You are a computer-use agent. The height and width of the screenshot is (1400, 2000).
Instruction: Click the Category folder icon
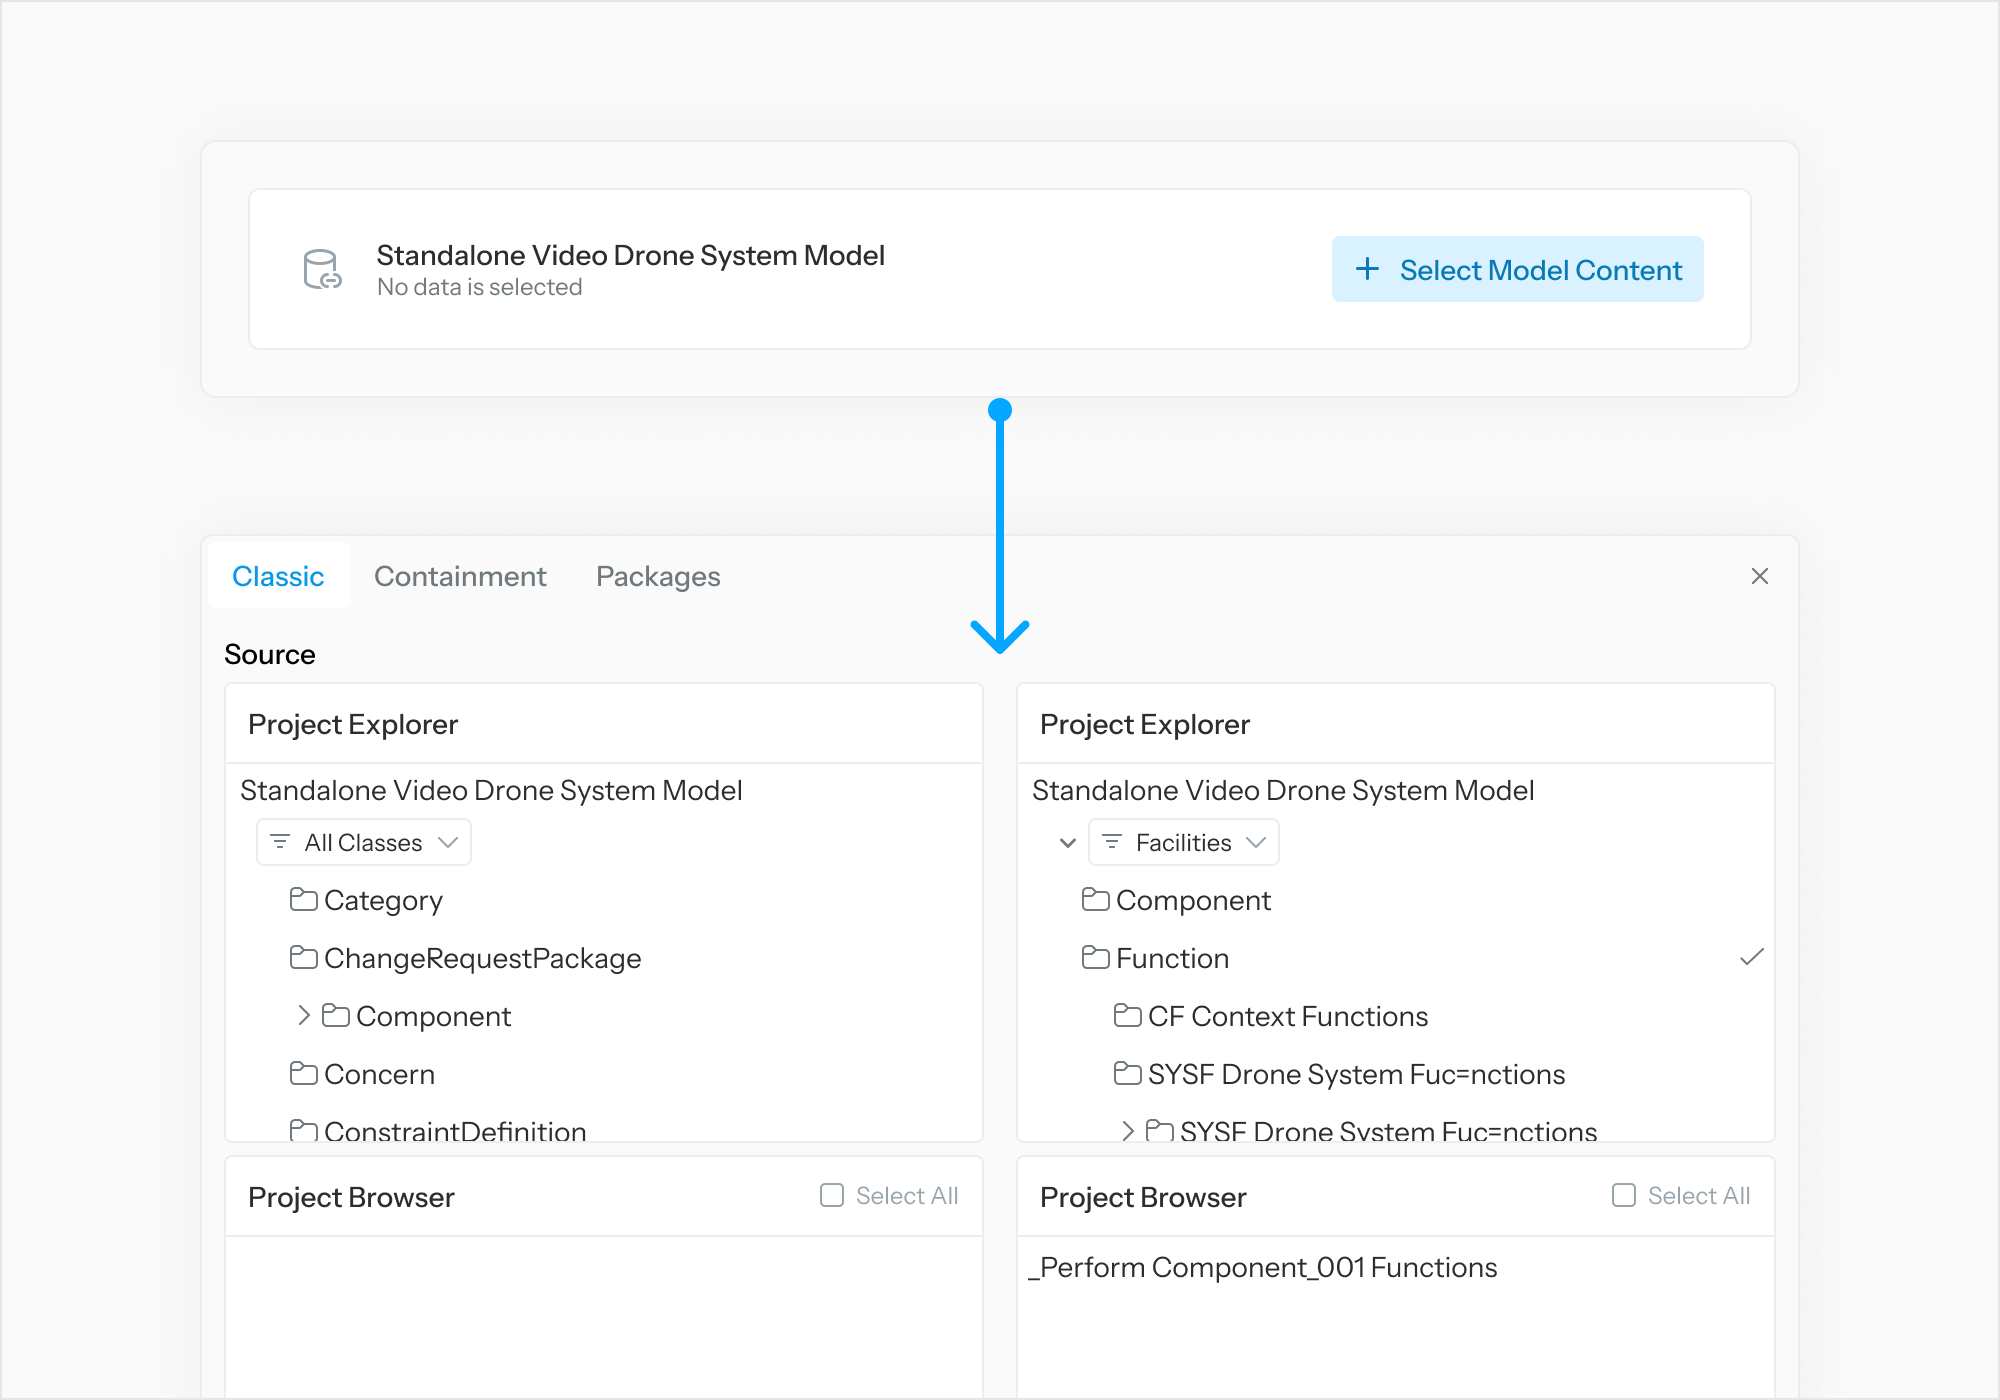pyautogui.click(x=303, y=900)
